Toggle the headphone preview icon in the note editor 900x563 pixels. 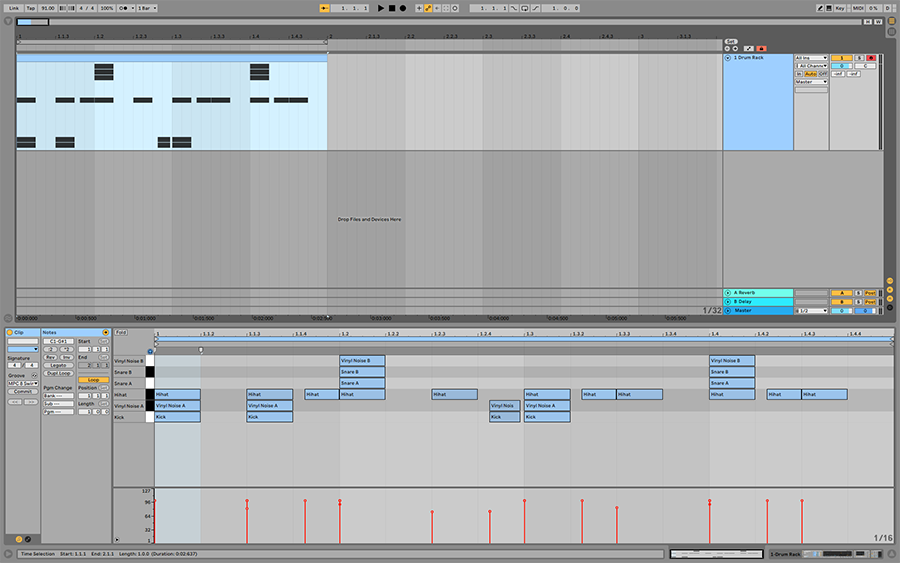[x=150, y=352]
